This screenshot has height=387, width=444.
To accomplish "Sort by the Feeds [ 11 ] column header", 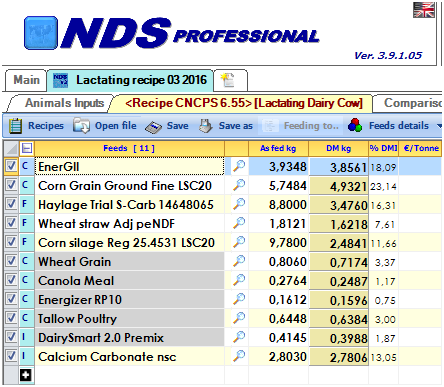I will point(129,148).
